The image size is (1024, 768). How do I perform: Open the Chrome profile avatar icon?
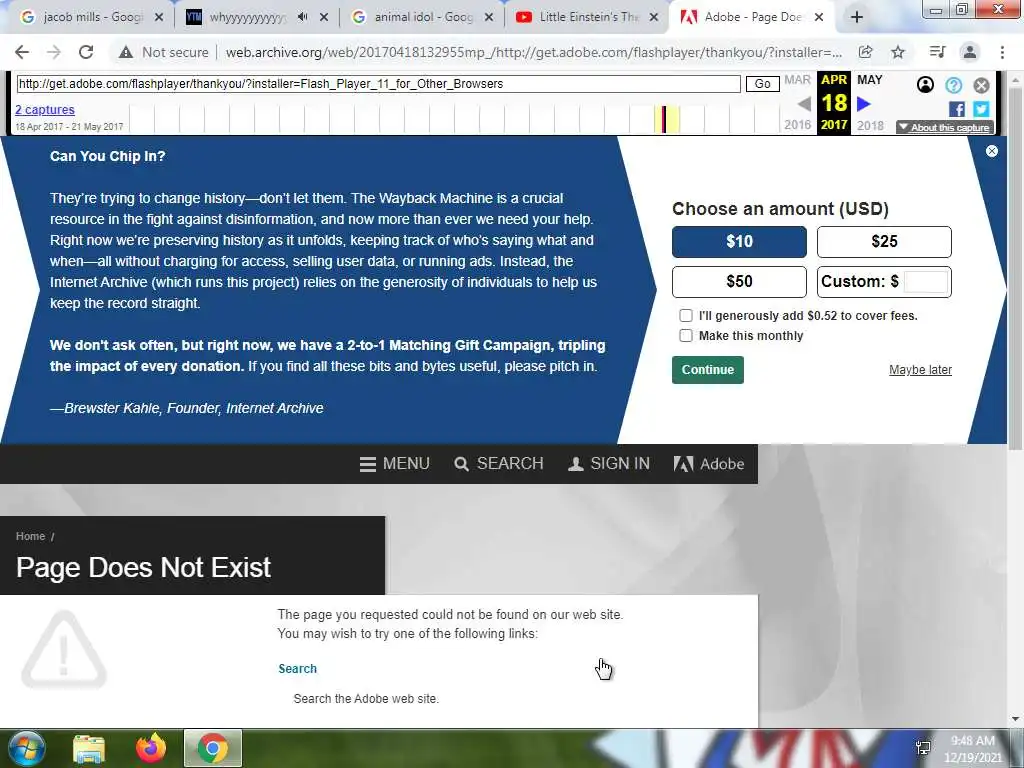970,52
